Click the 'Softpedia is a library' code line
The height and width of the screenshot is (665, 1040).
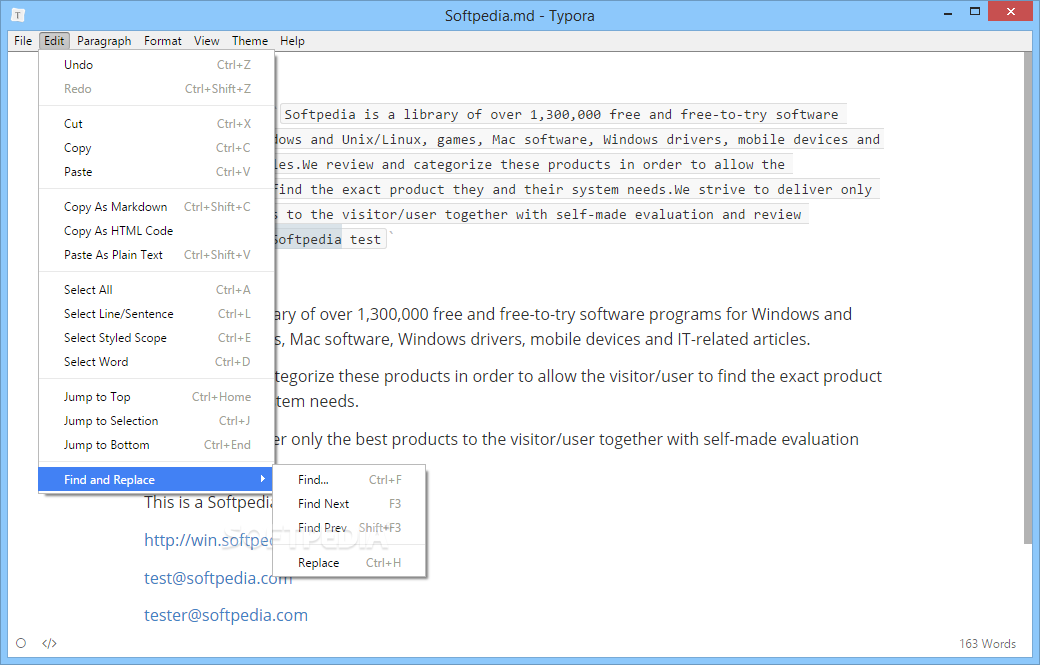(561, 114)
